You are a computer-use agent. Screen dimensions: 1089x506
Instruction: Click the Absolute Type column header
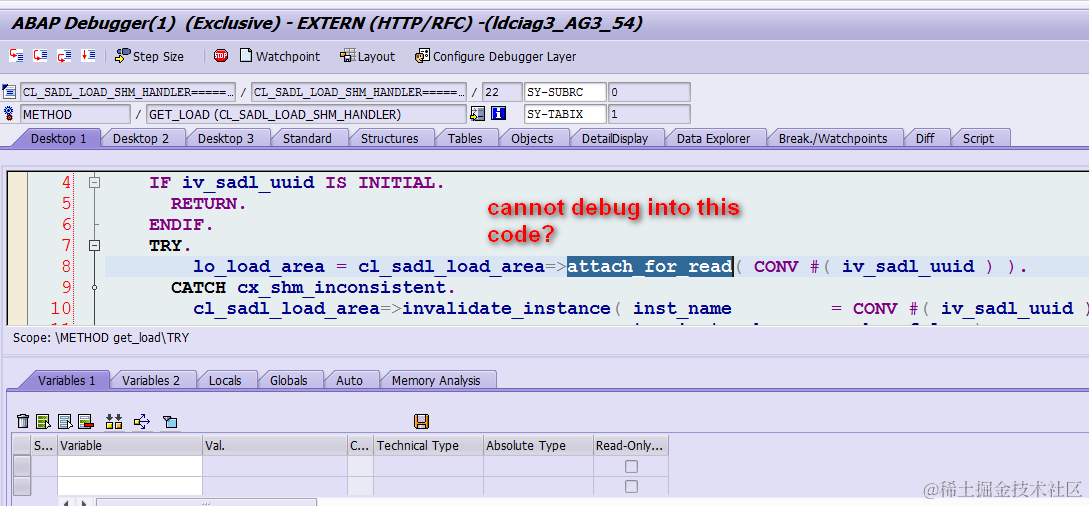pos(538,446)
